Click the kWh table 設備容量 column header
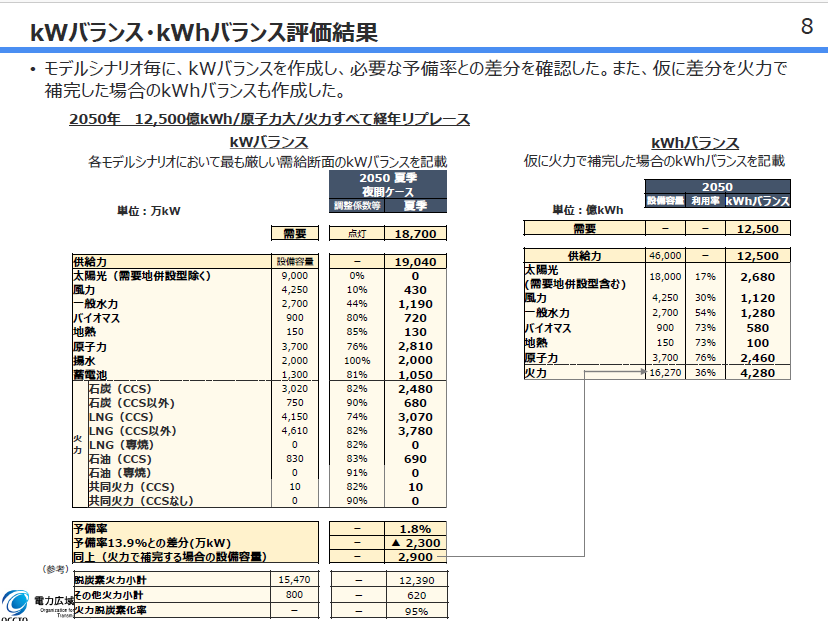The height and width of the screenshot is (621, 828). pos(665,201)
